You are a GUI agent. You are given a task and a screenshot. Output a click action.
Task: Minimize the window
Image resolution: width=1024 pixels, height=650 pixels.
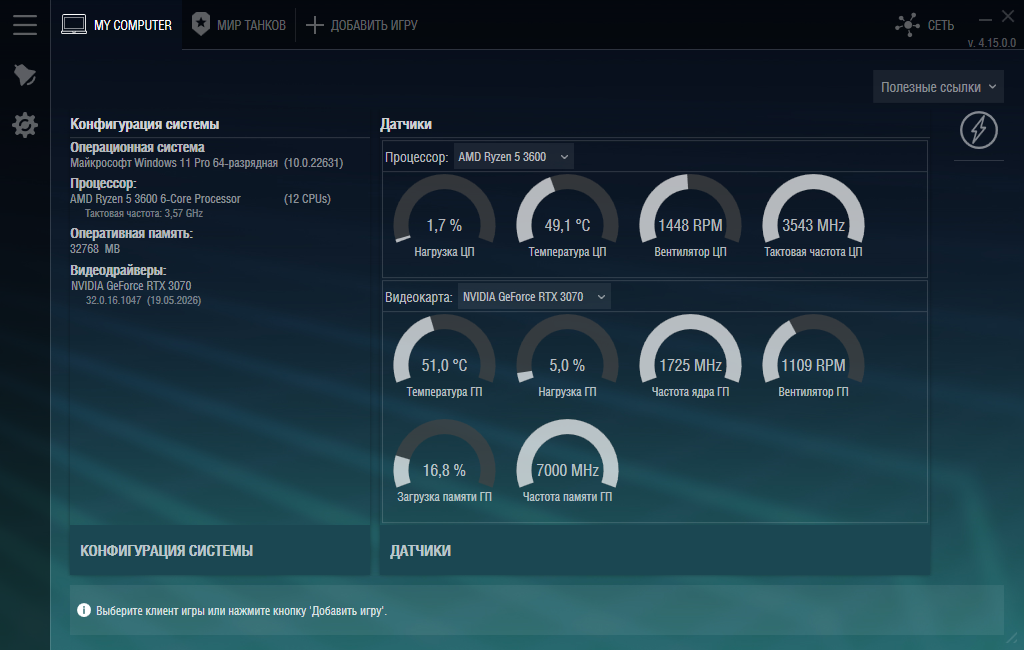(x=985, y=20)
